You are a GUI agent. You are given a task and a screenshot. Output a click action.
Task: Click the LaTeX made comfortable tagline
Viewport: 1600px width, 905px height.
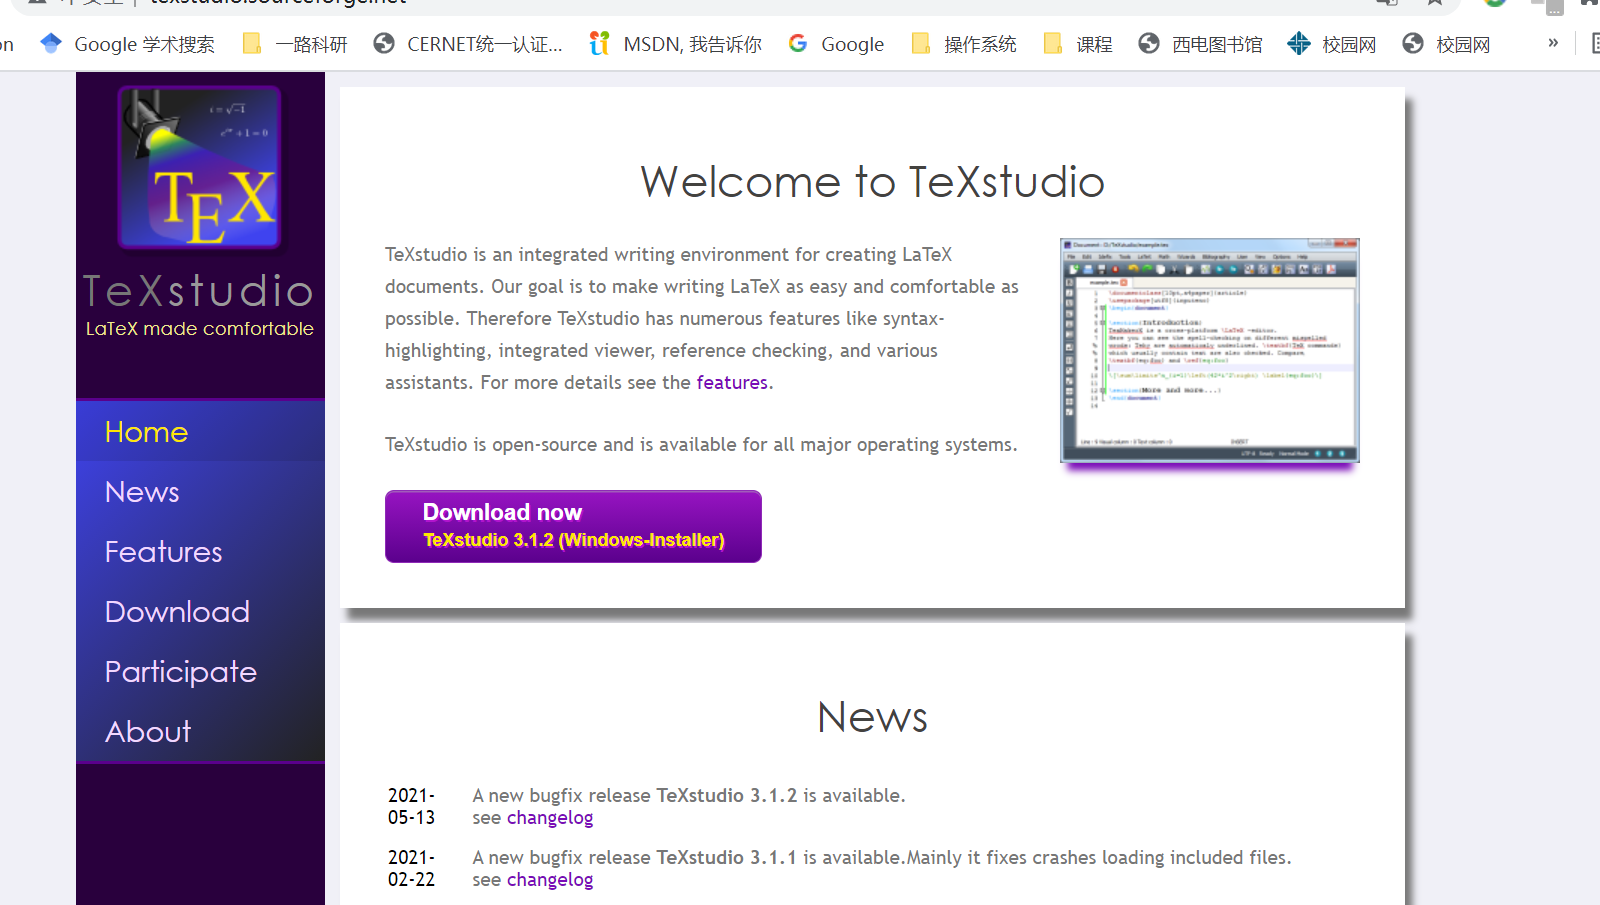pos(200,329)
